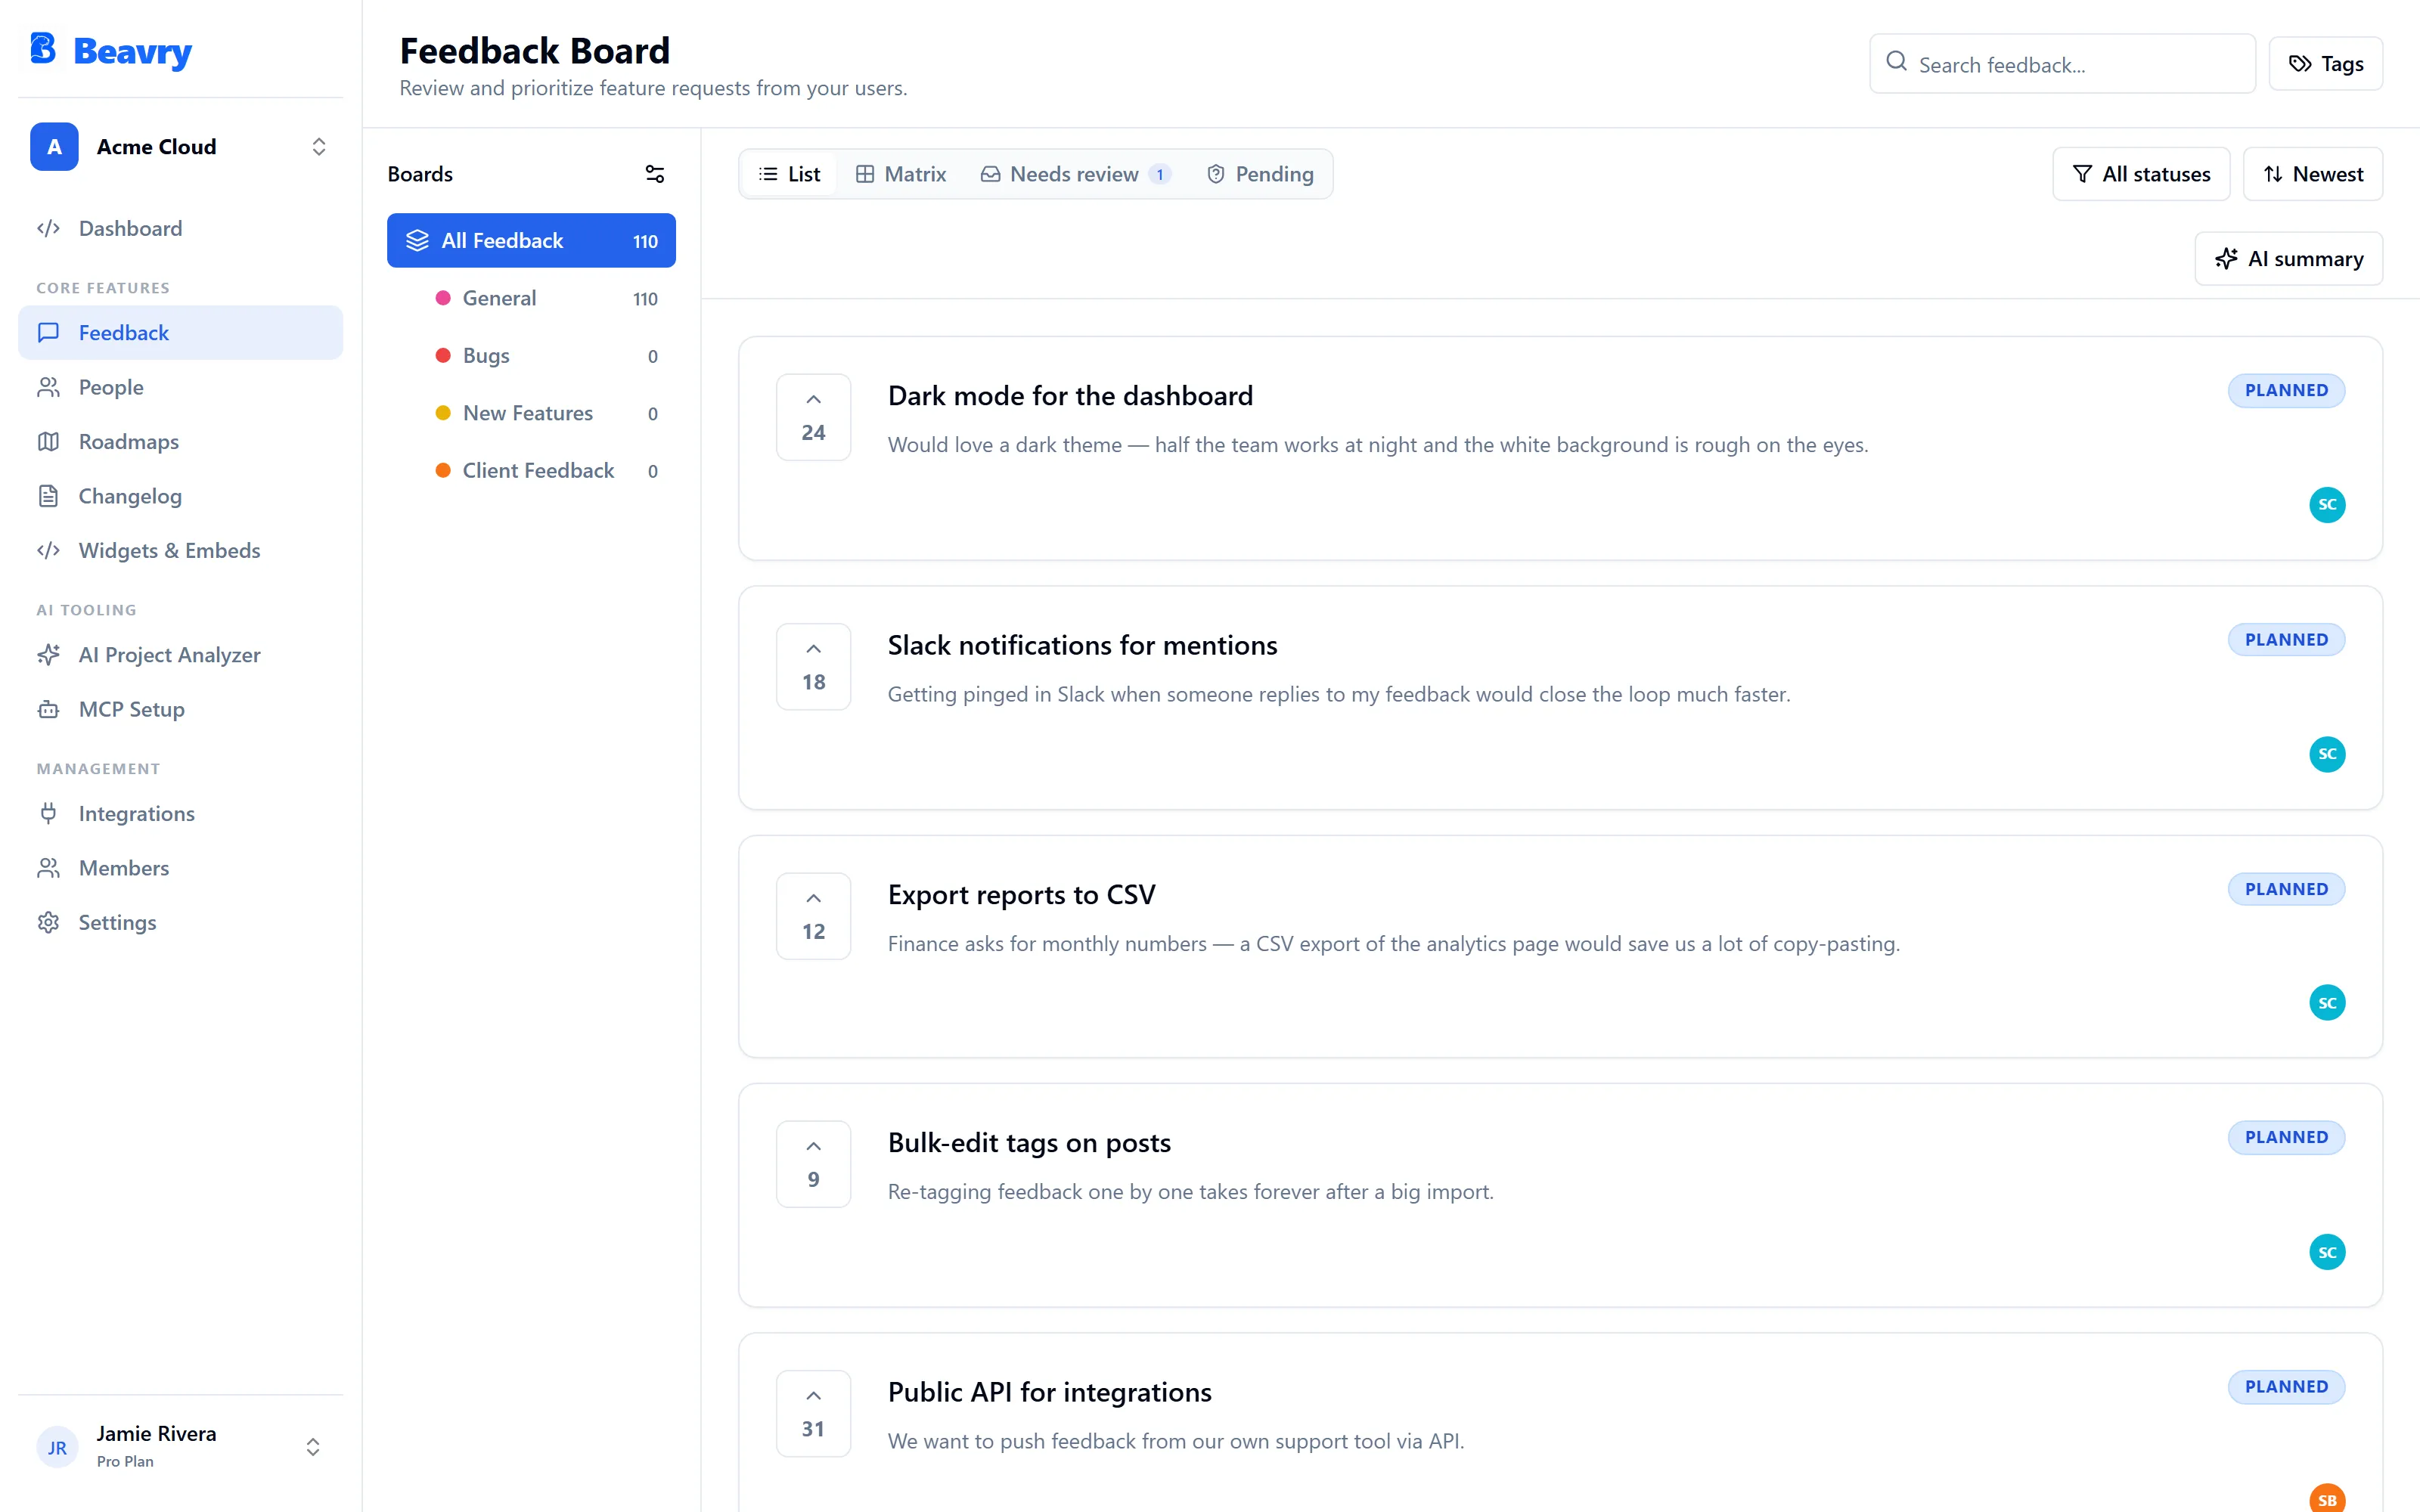This screenshot has width=2420, height=1512.
Task: Click the Beavry brand name
Action: (x=132, y=51)
